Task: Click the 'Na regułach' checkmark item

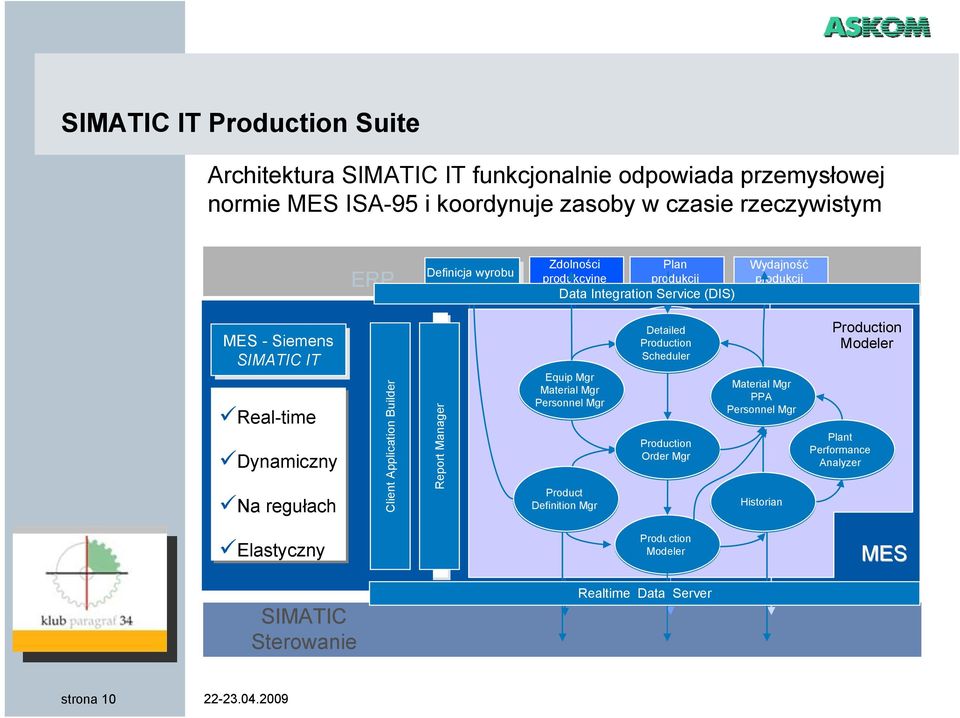Action: (x=279, y=505)
